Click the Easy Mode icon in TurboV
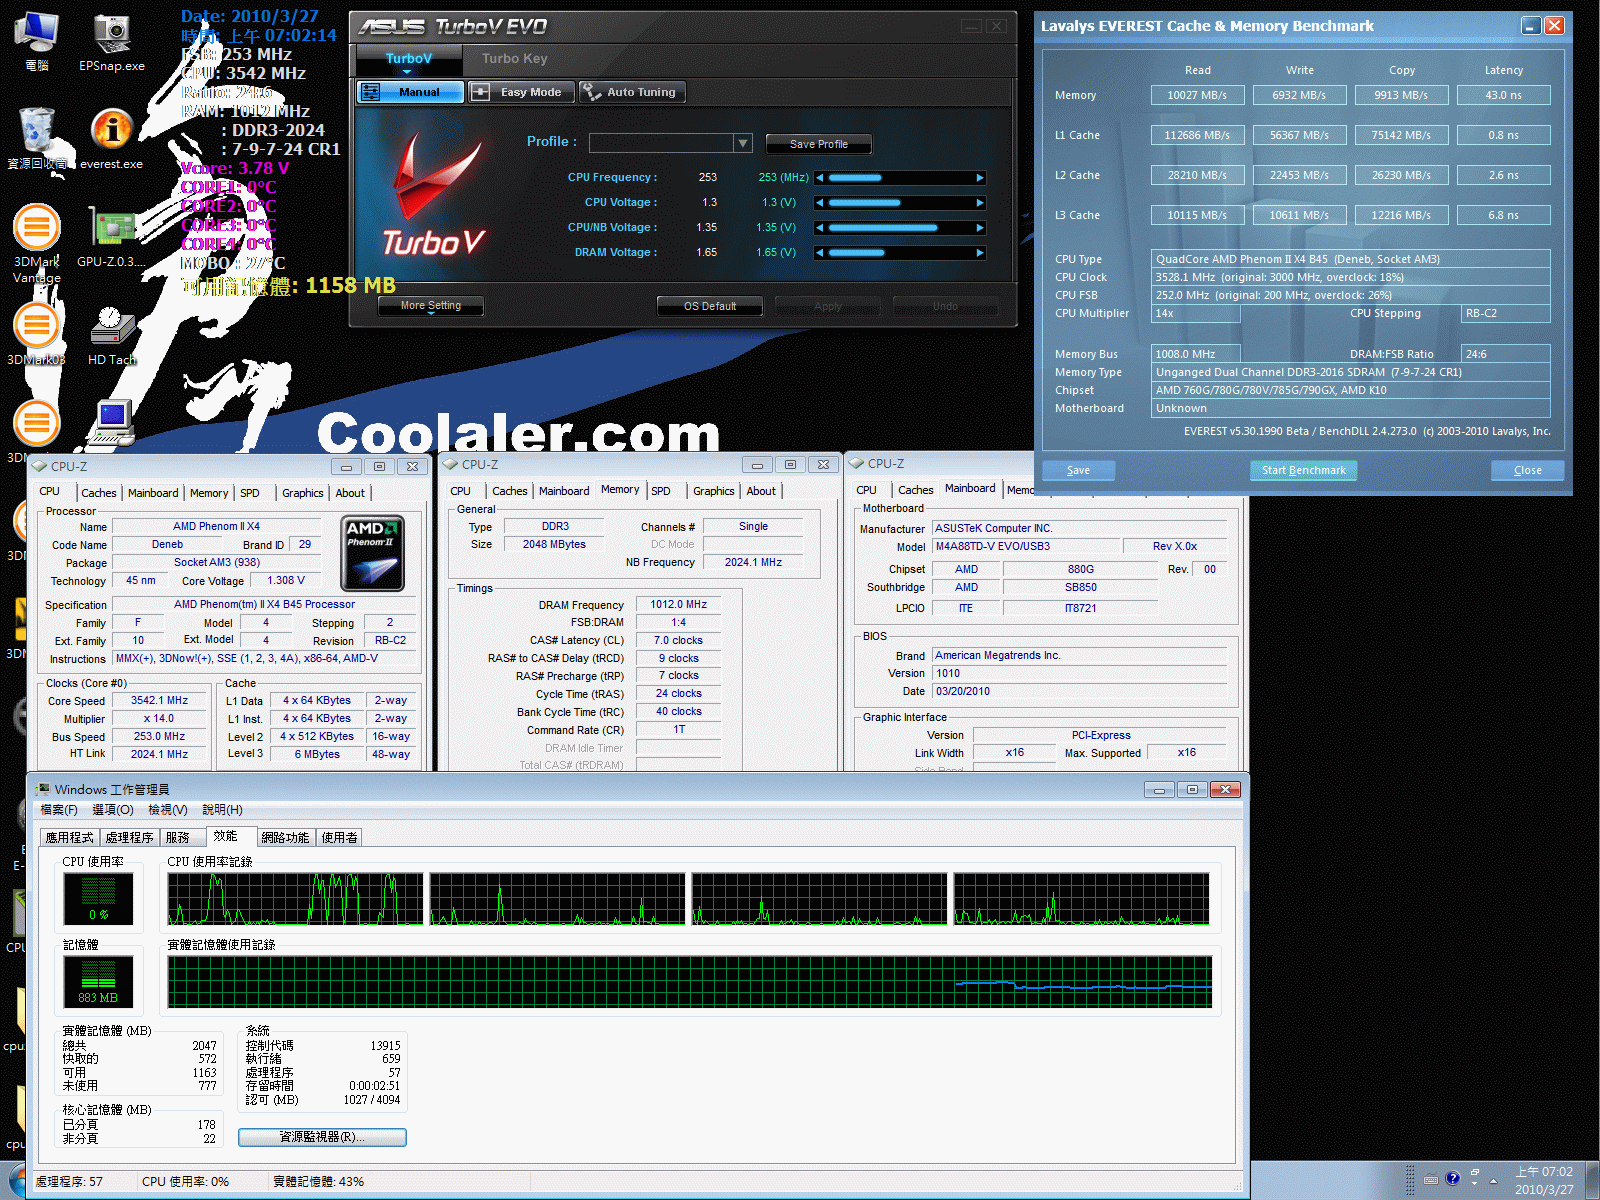Image resolution: width=1600 pixels, height=1200 pixels. click(481, 92)
